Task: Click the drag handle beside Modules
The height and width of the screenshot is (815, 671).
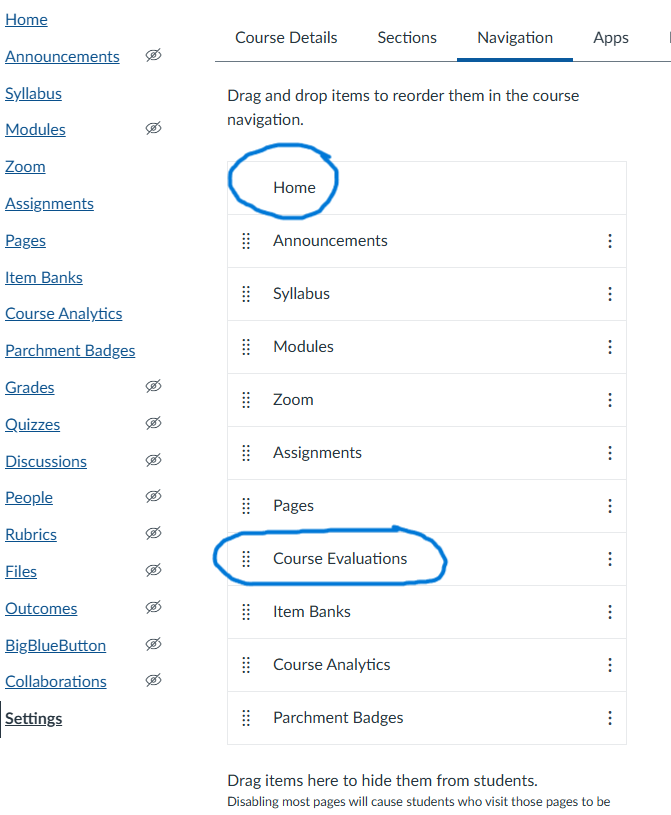Action: (x=246, y=347)
